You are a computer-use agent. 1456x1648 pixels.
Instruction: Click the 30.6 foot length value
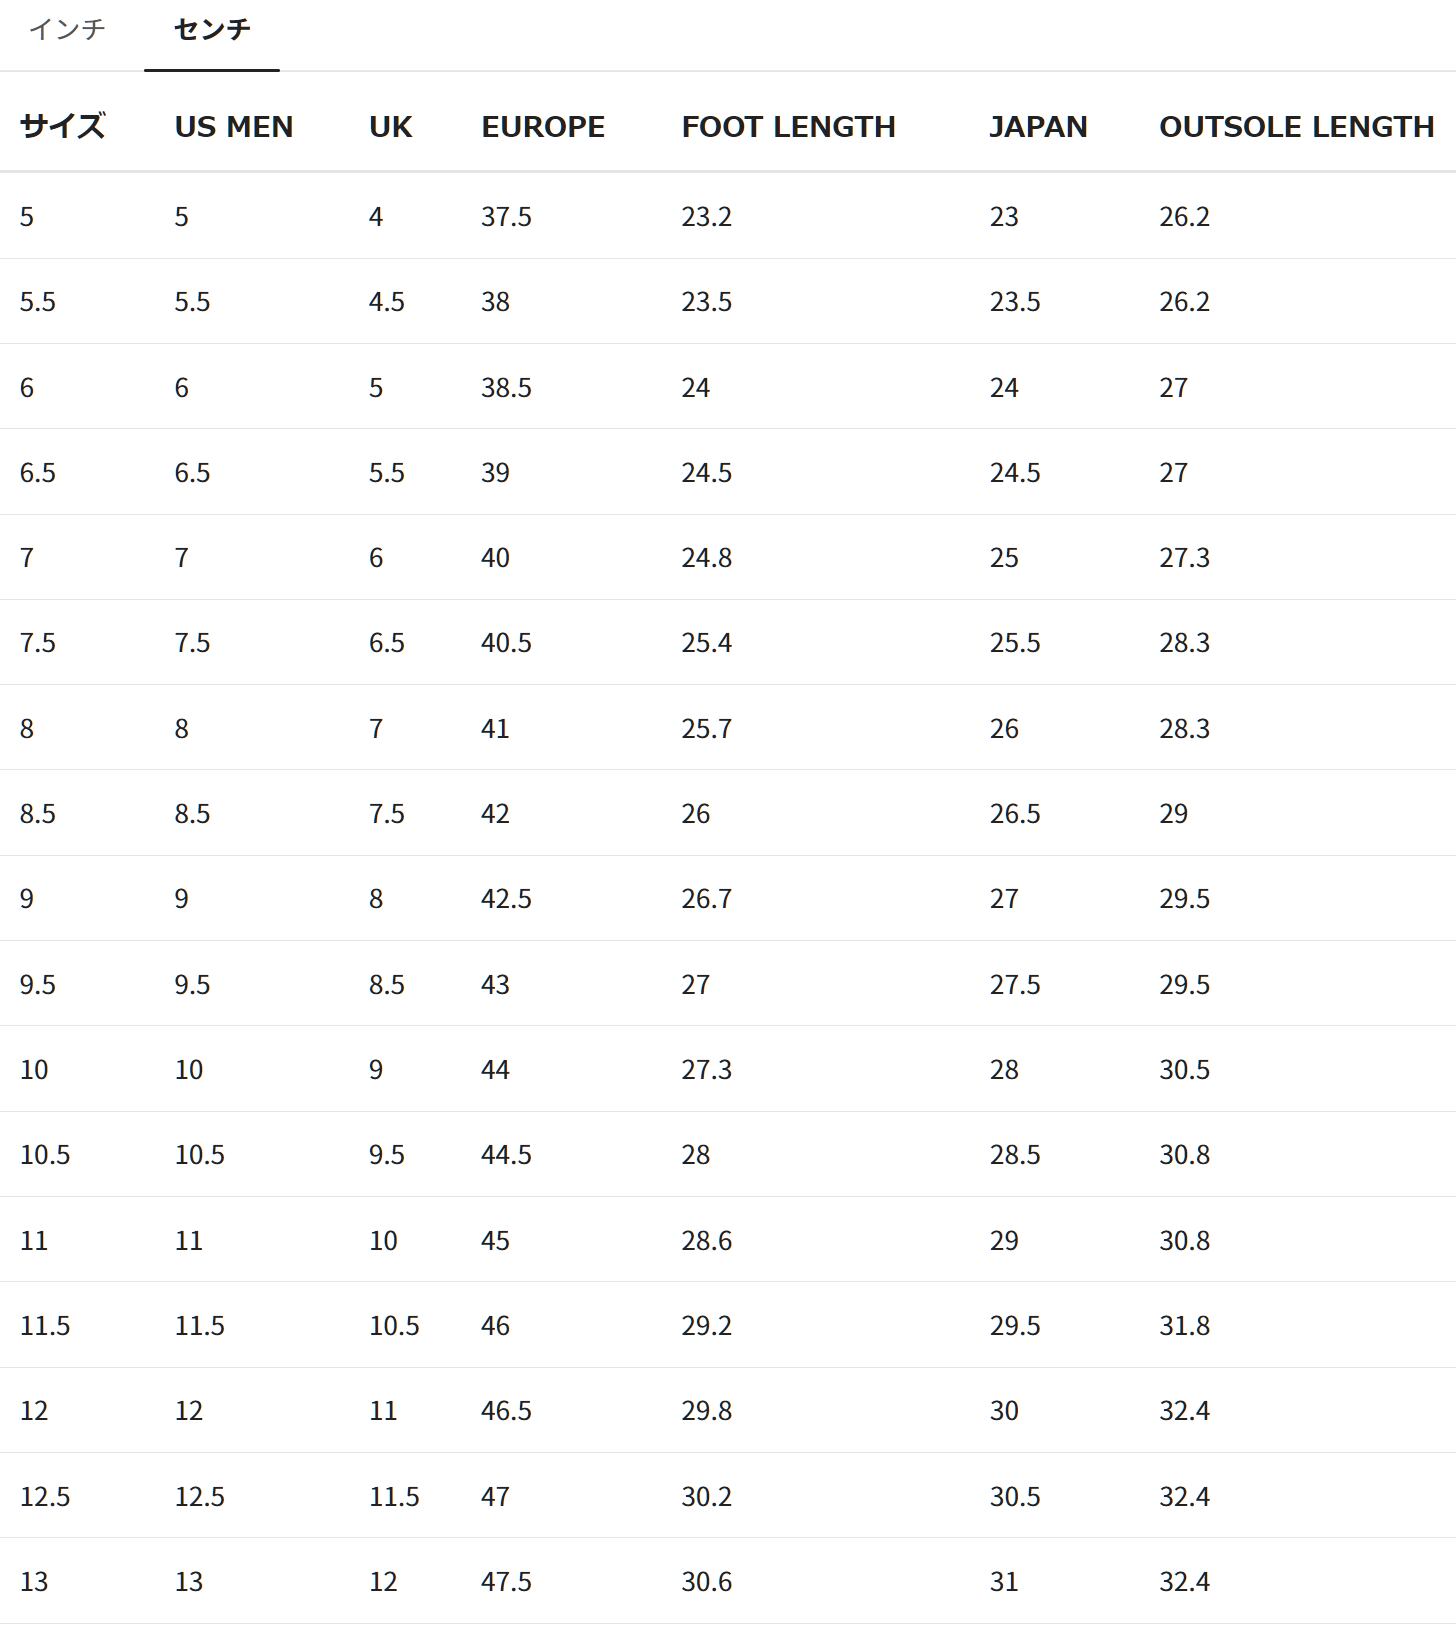tap(706, 1582)
